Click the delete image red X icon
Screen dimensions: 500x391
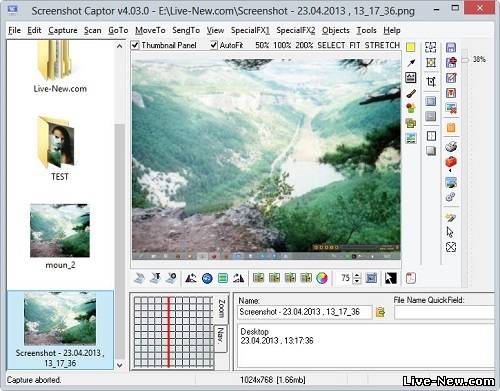point(451,108)
